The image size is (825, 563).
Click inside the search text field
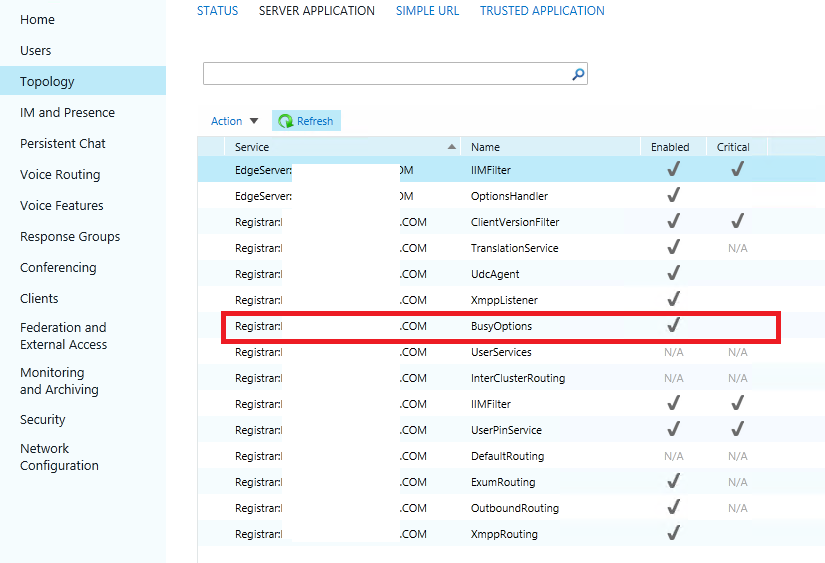(x=385, y=74)
